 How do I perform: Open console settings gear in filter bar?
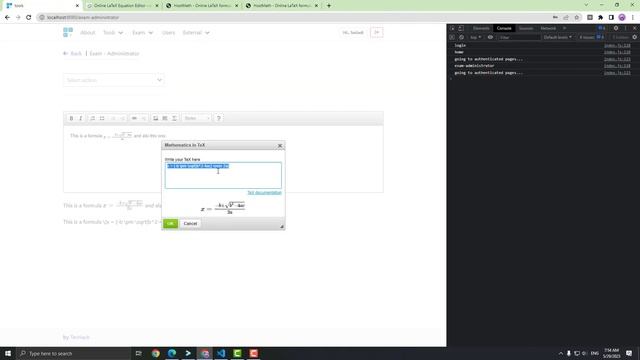tap(635, 37)
